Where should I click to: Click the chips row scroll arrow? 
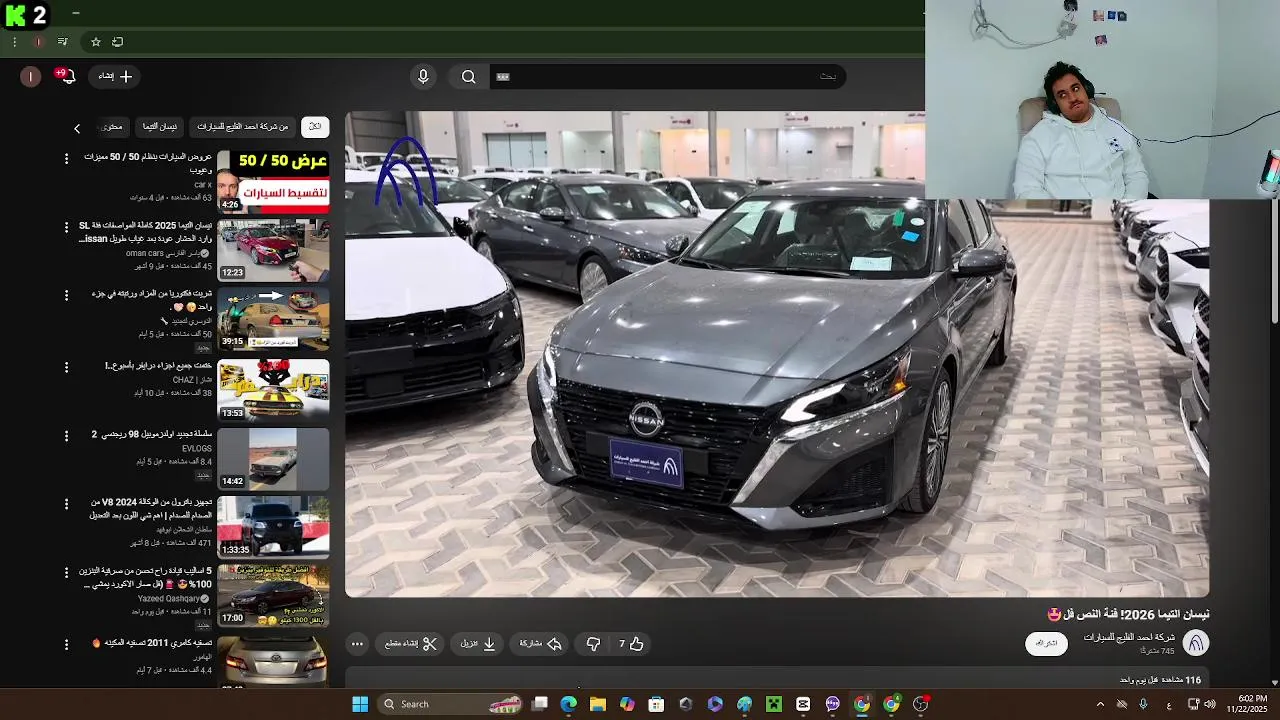coord(77,128)
